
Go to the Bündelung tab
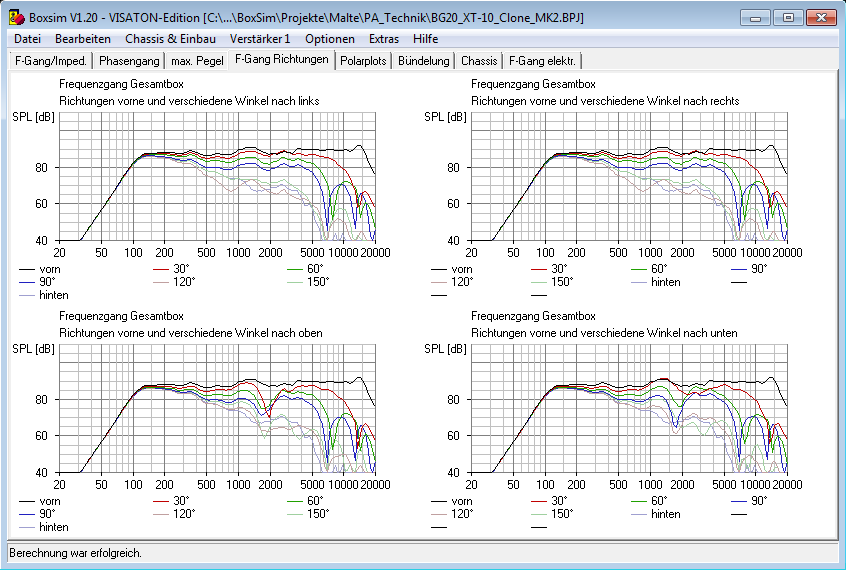coord(424,61)
